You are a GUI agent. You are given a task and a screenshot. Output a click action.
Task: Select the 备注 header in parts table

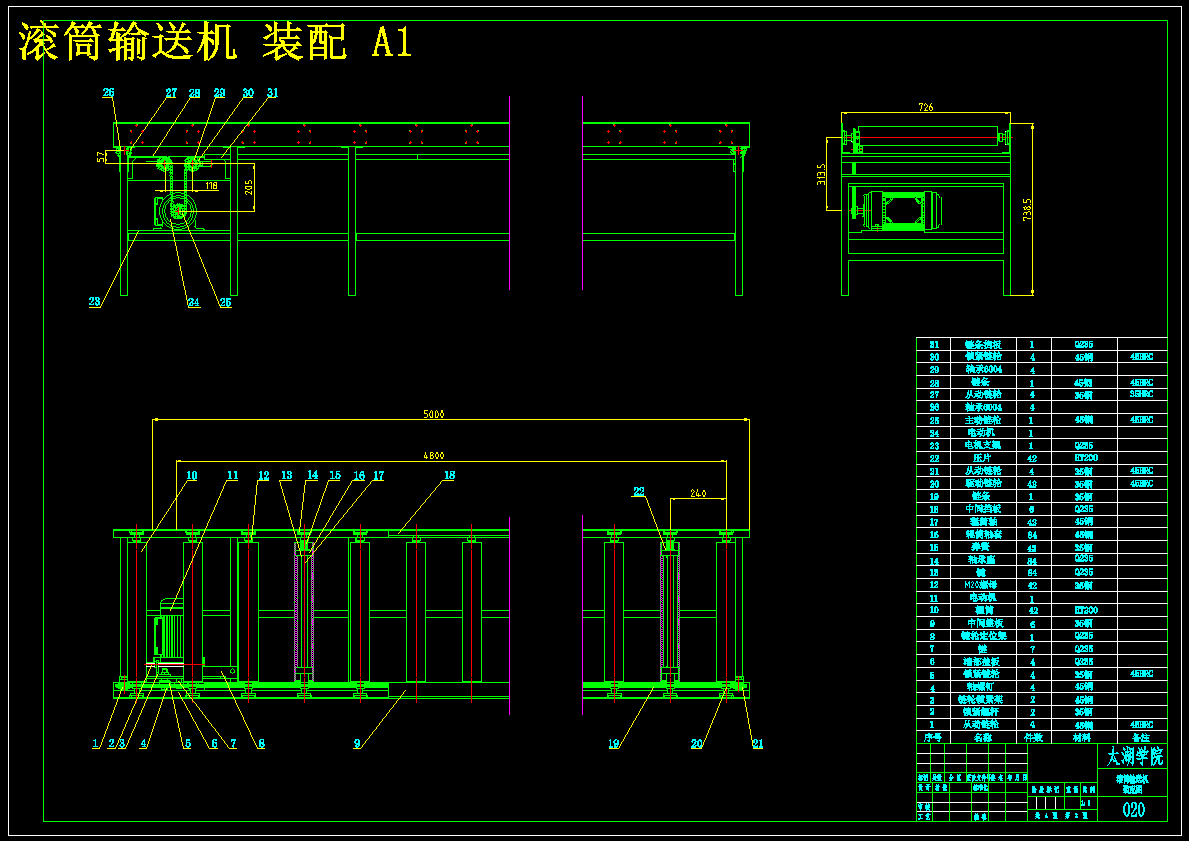coord(1142,737)
